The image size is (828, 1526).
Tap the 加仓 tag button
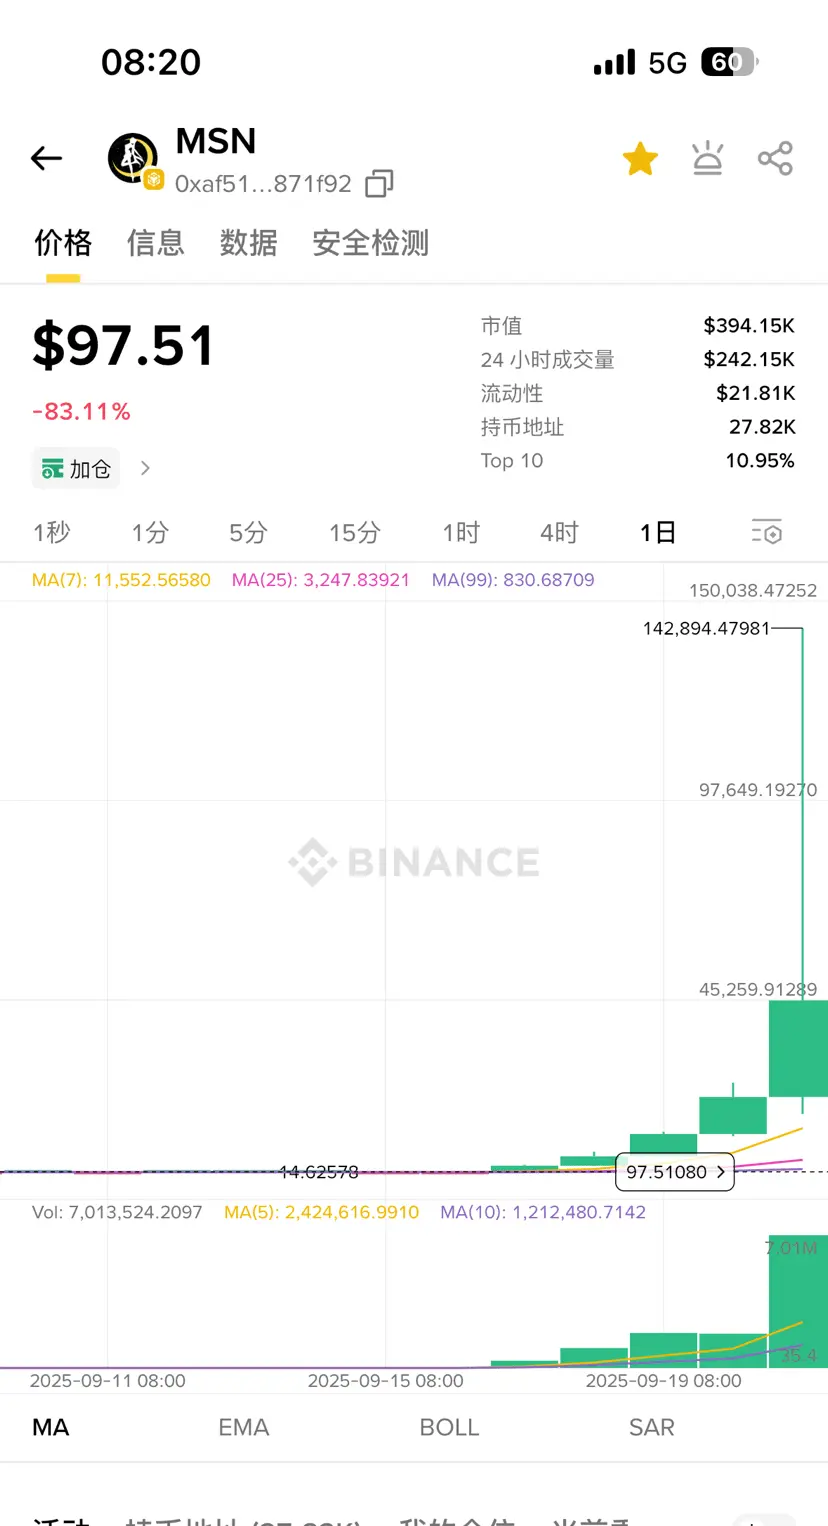(76, 468)
